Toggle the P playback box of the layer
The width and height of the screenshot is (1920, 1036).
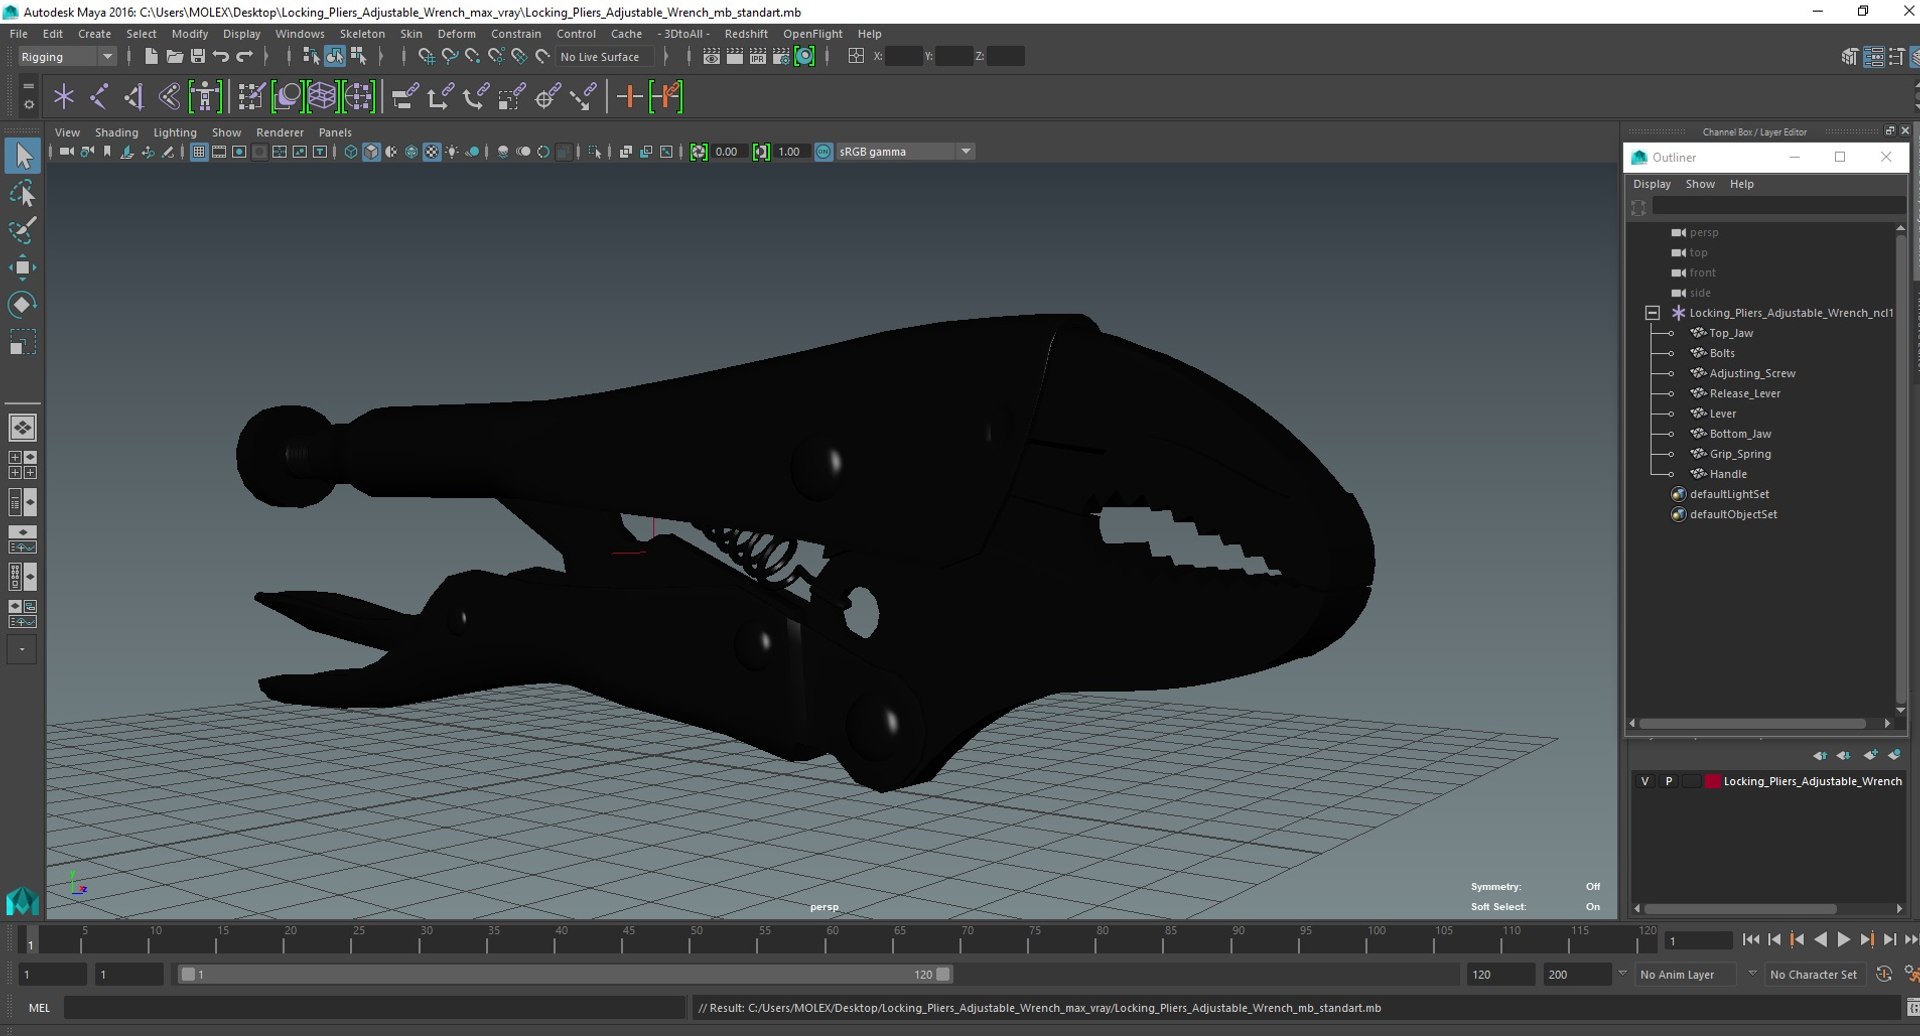tap(1668, 781)
